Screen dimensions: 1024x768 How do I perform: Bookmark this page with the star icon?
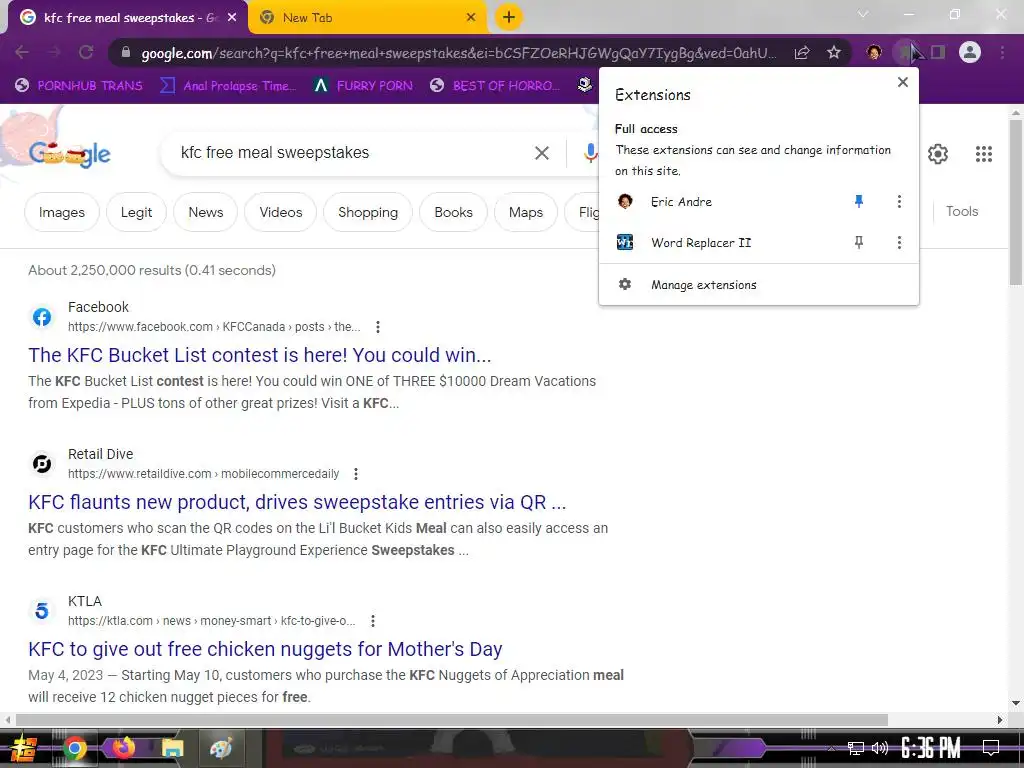tap(833, 52)
